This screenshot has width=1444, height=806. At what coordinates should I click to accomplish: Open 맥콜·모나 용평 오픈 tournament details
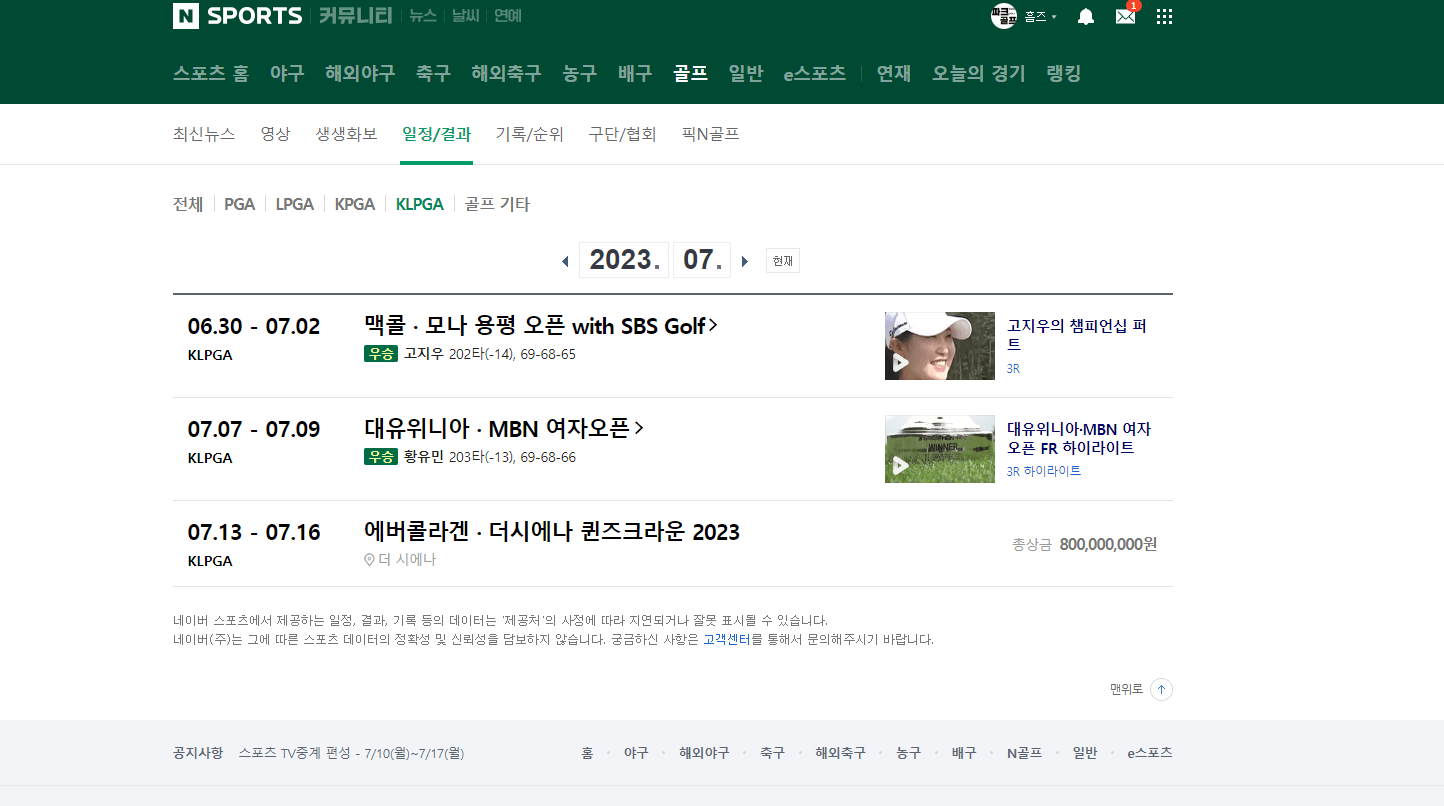(541, 326)
